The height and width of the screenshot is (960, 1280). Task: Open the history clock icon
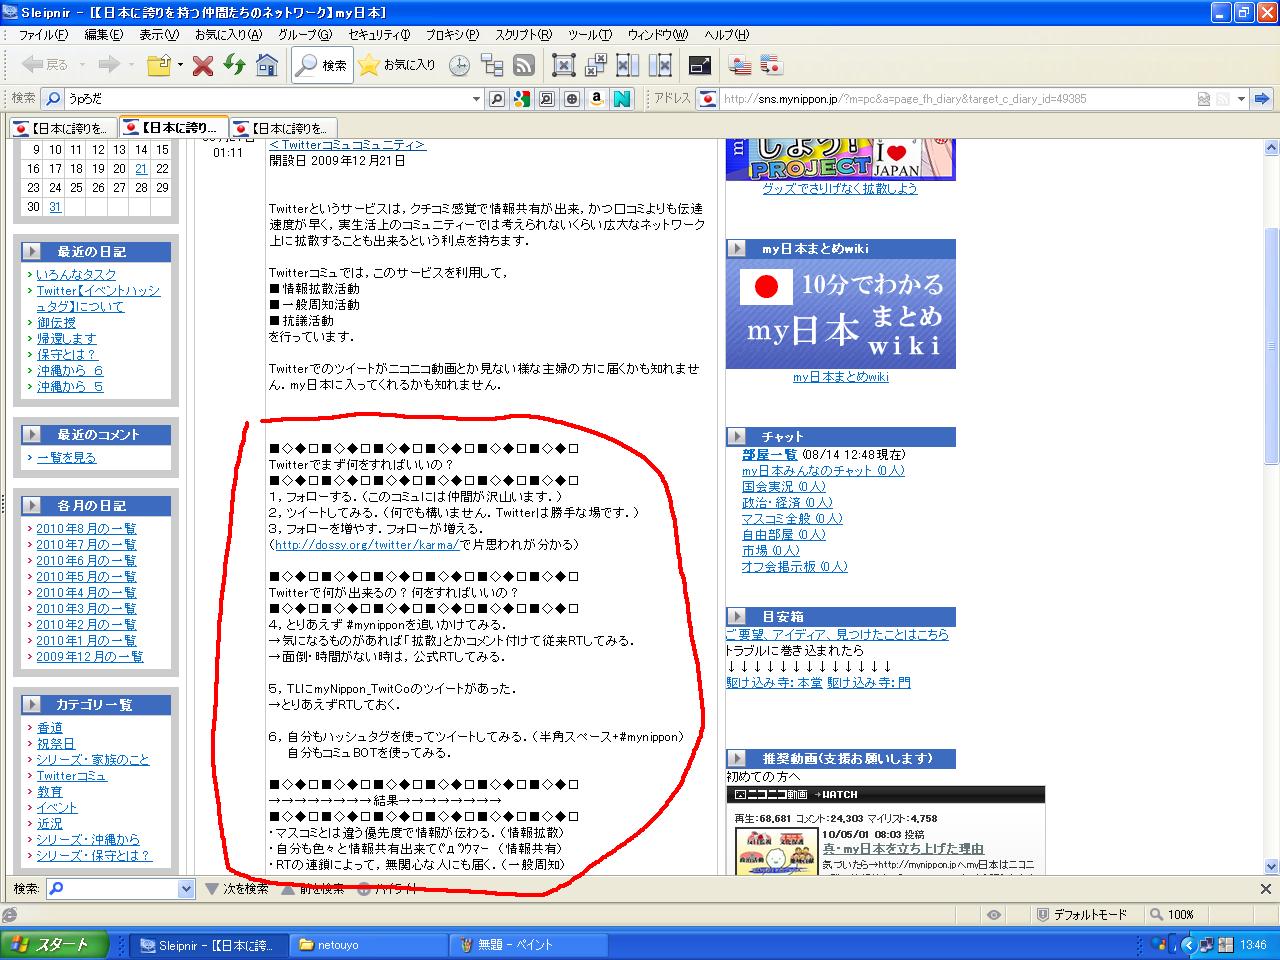(459, 66)
